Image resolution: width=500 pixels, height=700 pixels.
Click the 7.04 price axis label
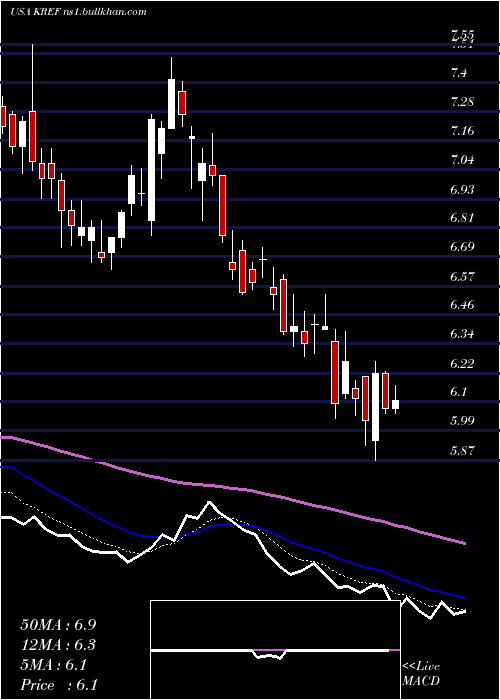(462, 160)
